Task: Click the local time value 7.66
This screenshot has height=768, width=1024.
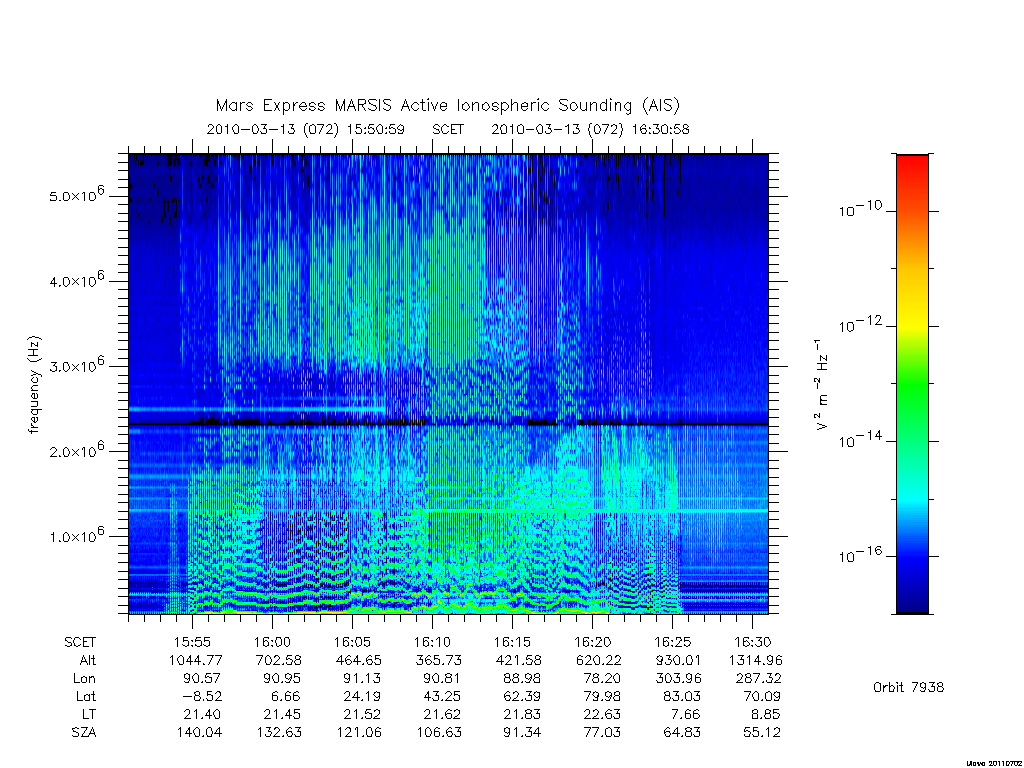Action: coord(686,714)
